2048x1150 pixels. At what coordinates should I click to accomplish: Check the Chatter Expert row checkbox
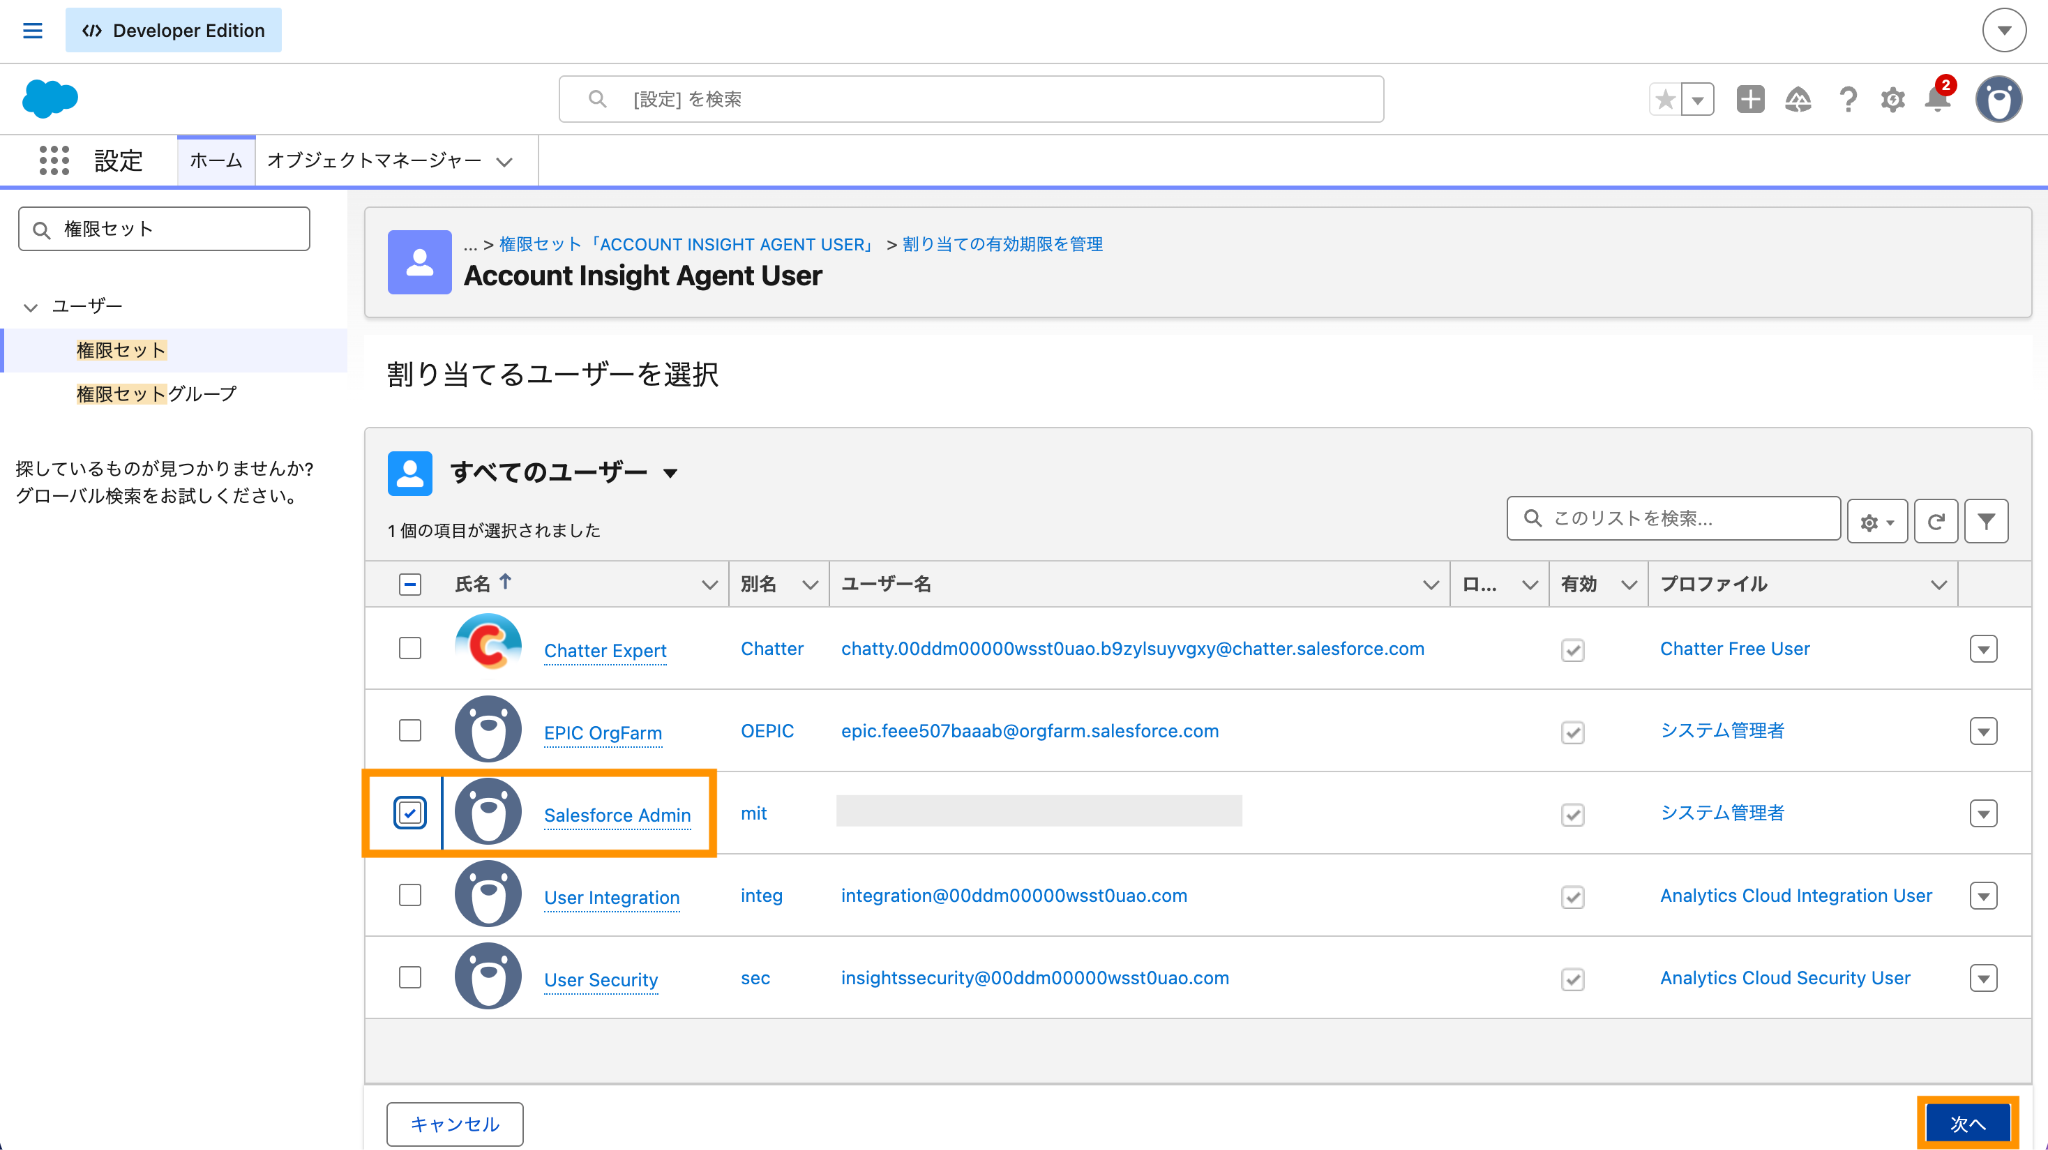[x=410, y=648]
